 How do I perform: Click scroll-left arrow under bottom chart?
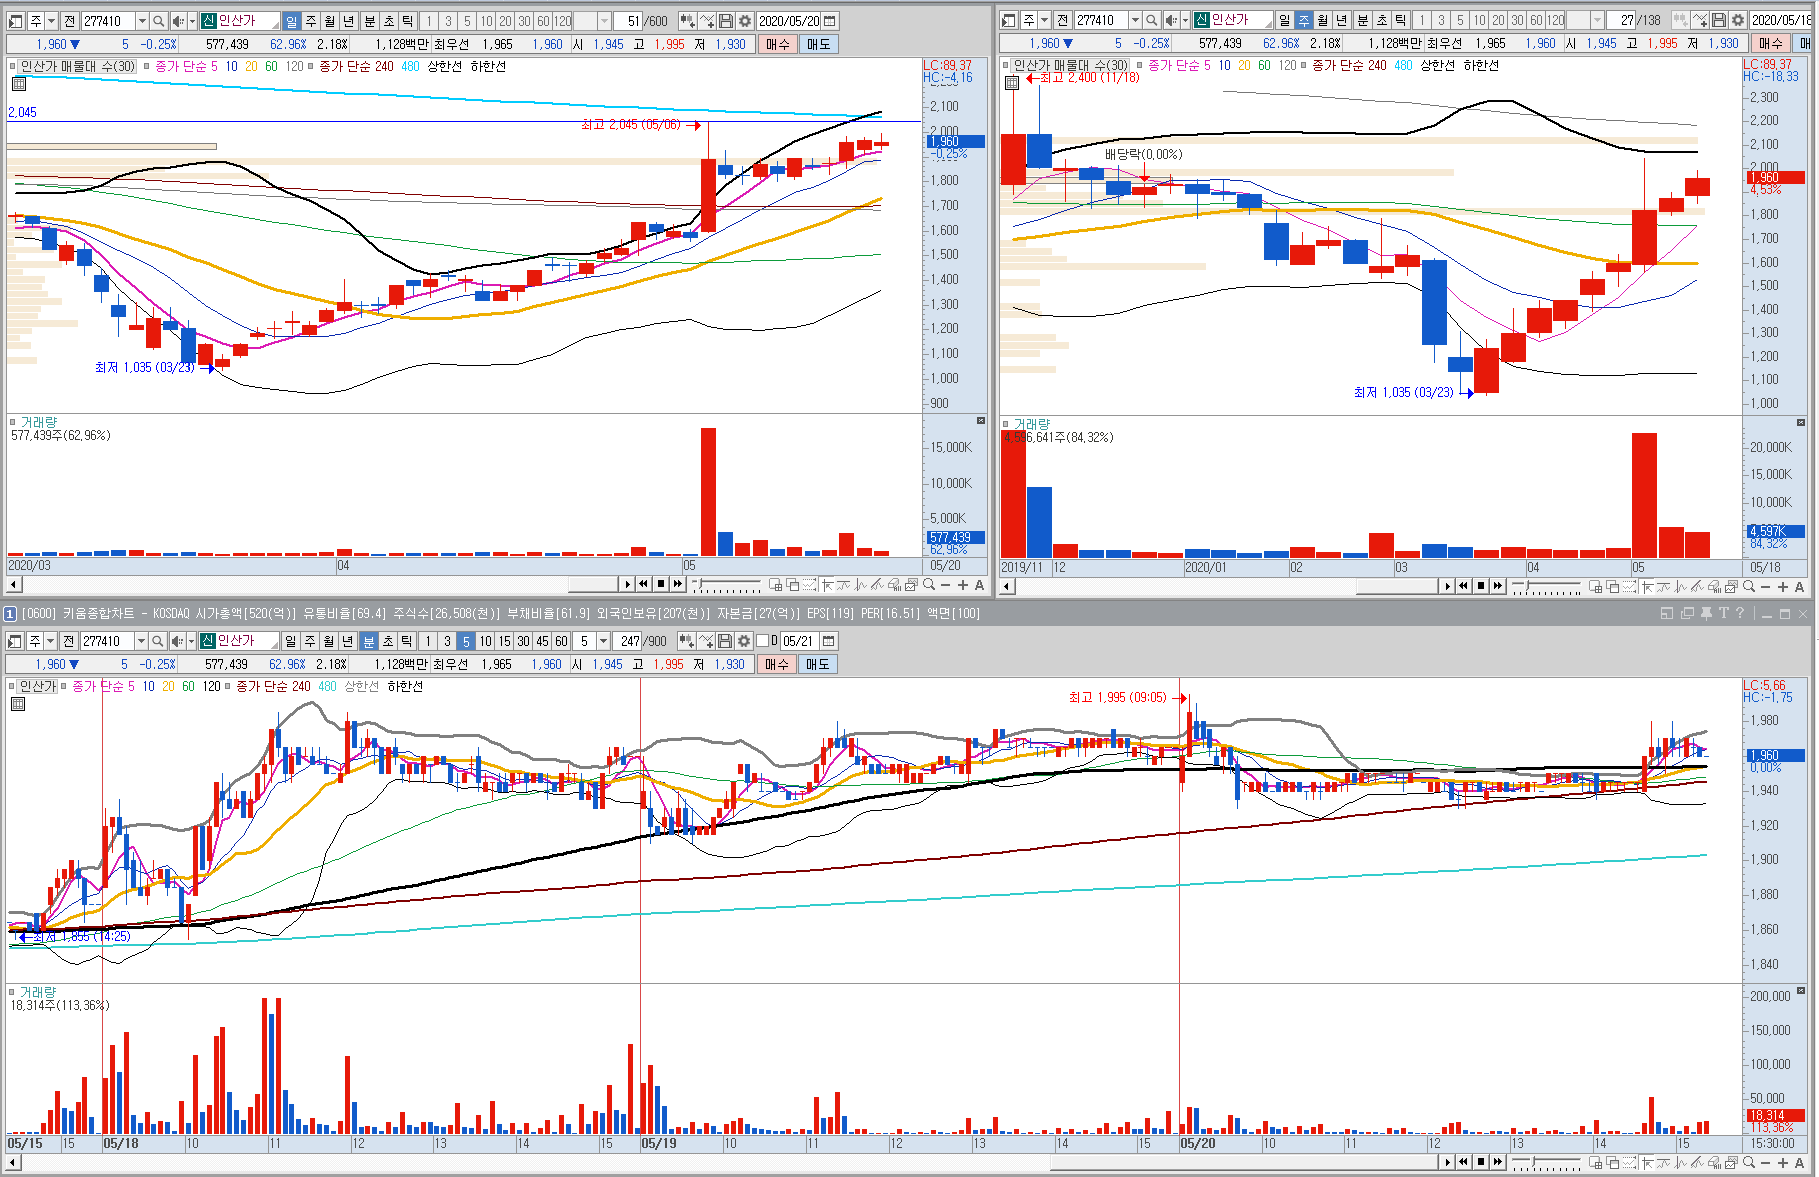pos(13,1162)
